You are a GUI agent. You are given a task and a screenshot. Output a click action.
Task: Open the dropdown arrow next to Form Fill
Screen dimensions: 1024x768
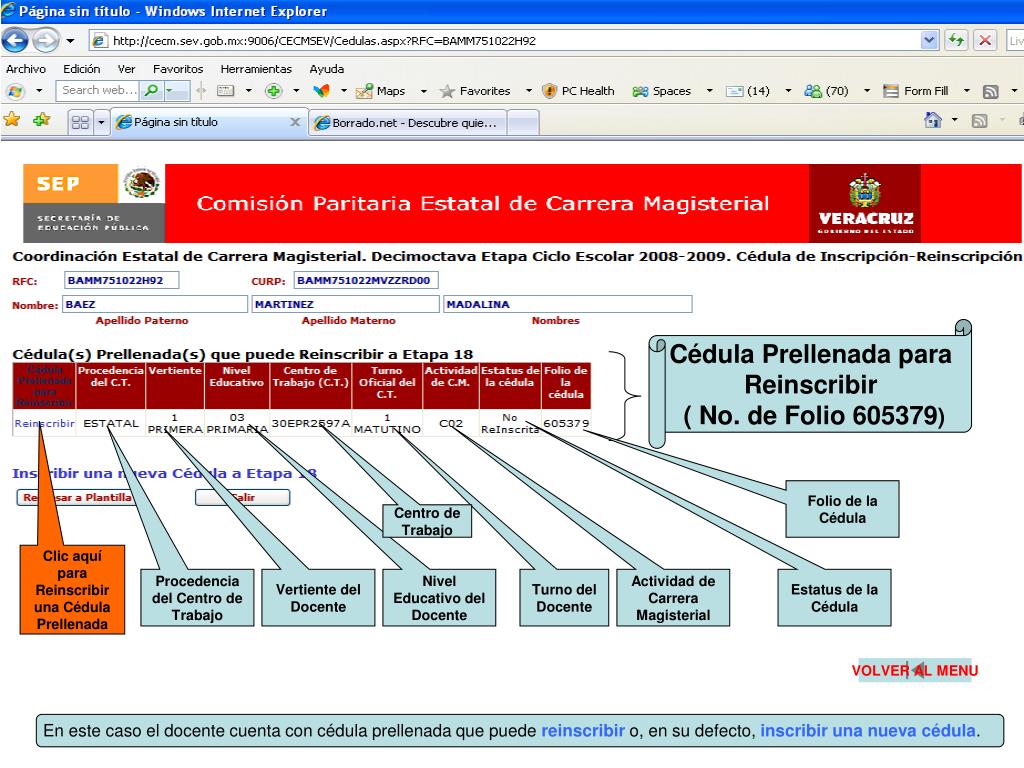(967, 91)
